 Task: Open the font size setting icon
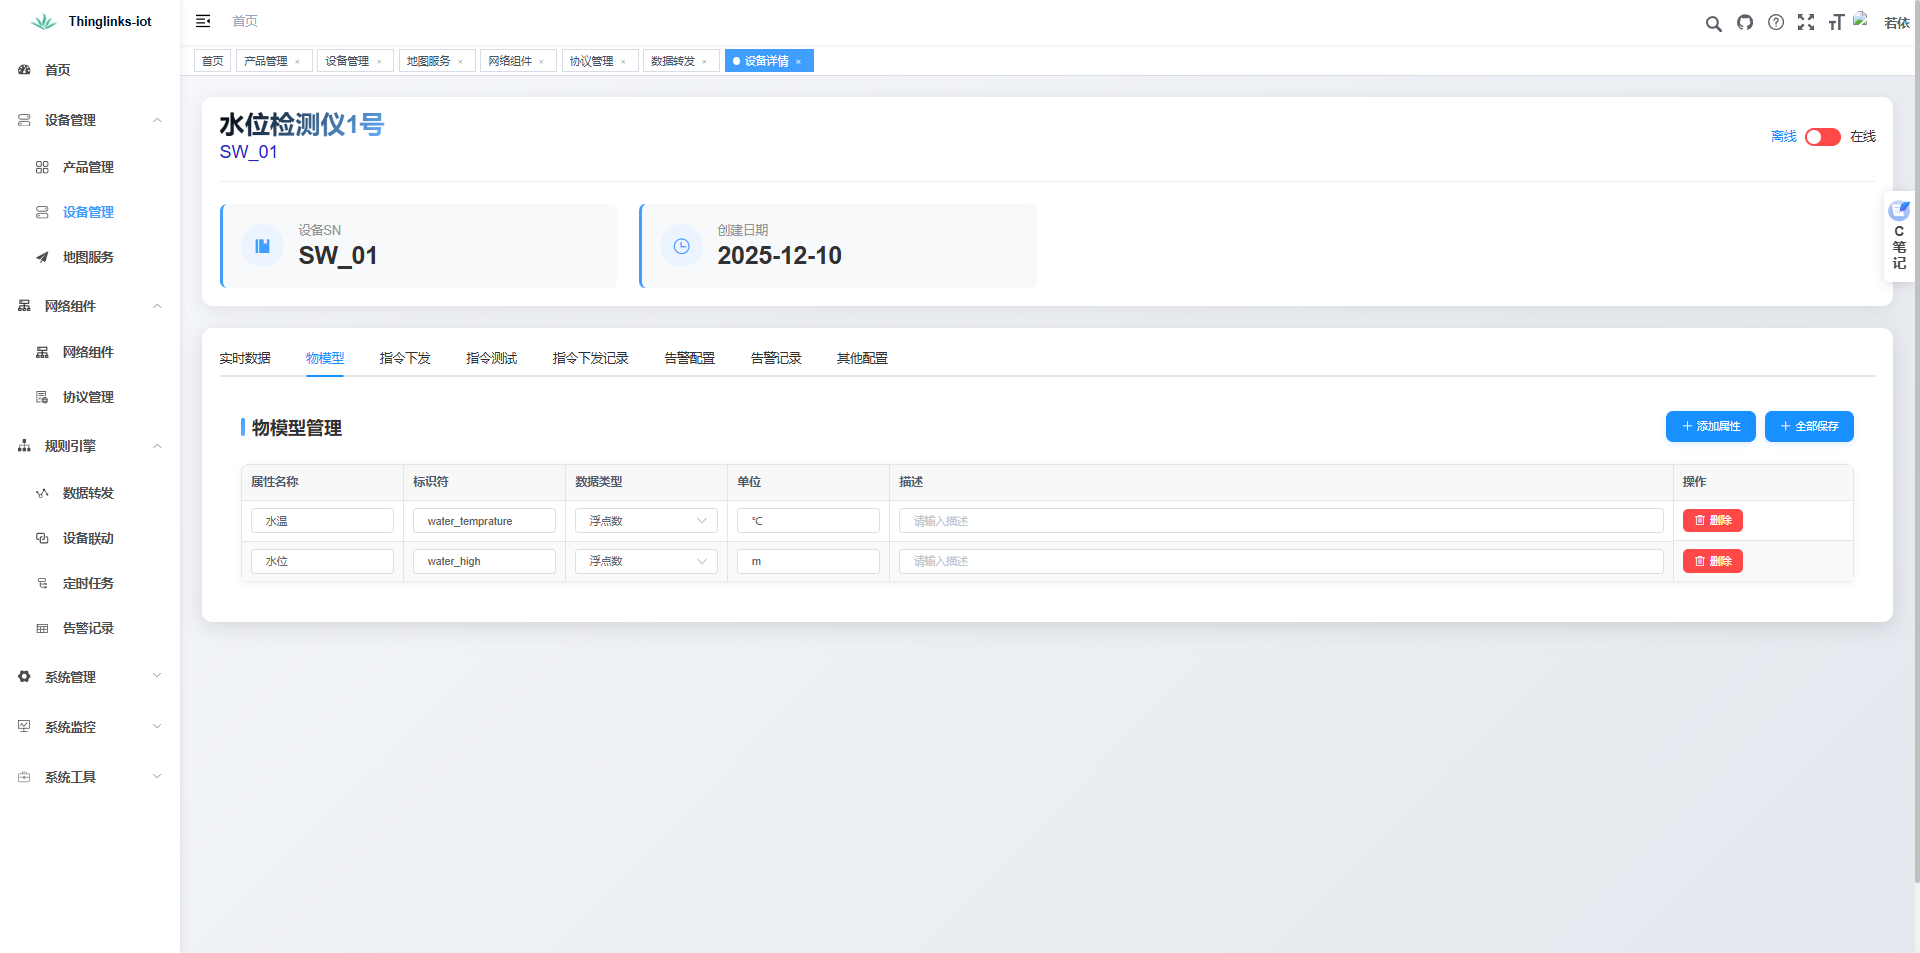1836,22
